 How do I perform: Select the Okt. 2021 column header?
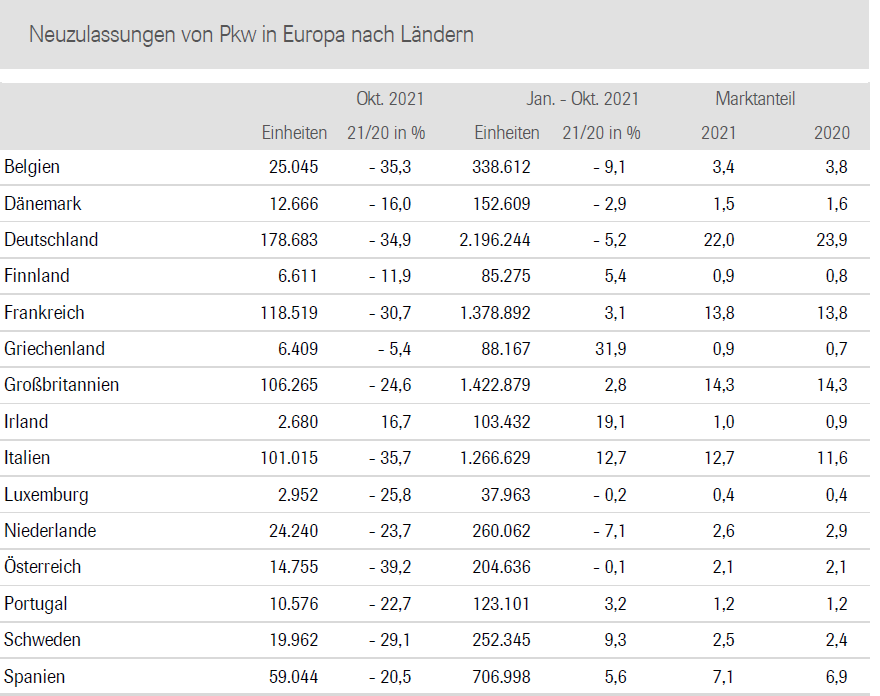point(390,99)
